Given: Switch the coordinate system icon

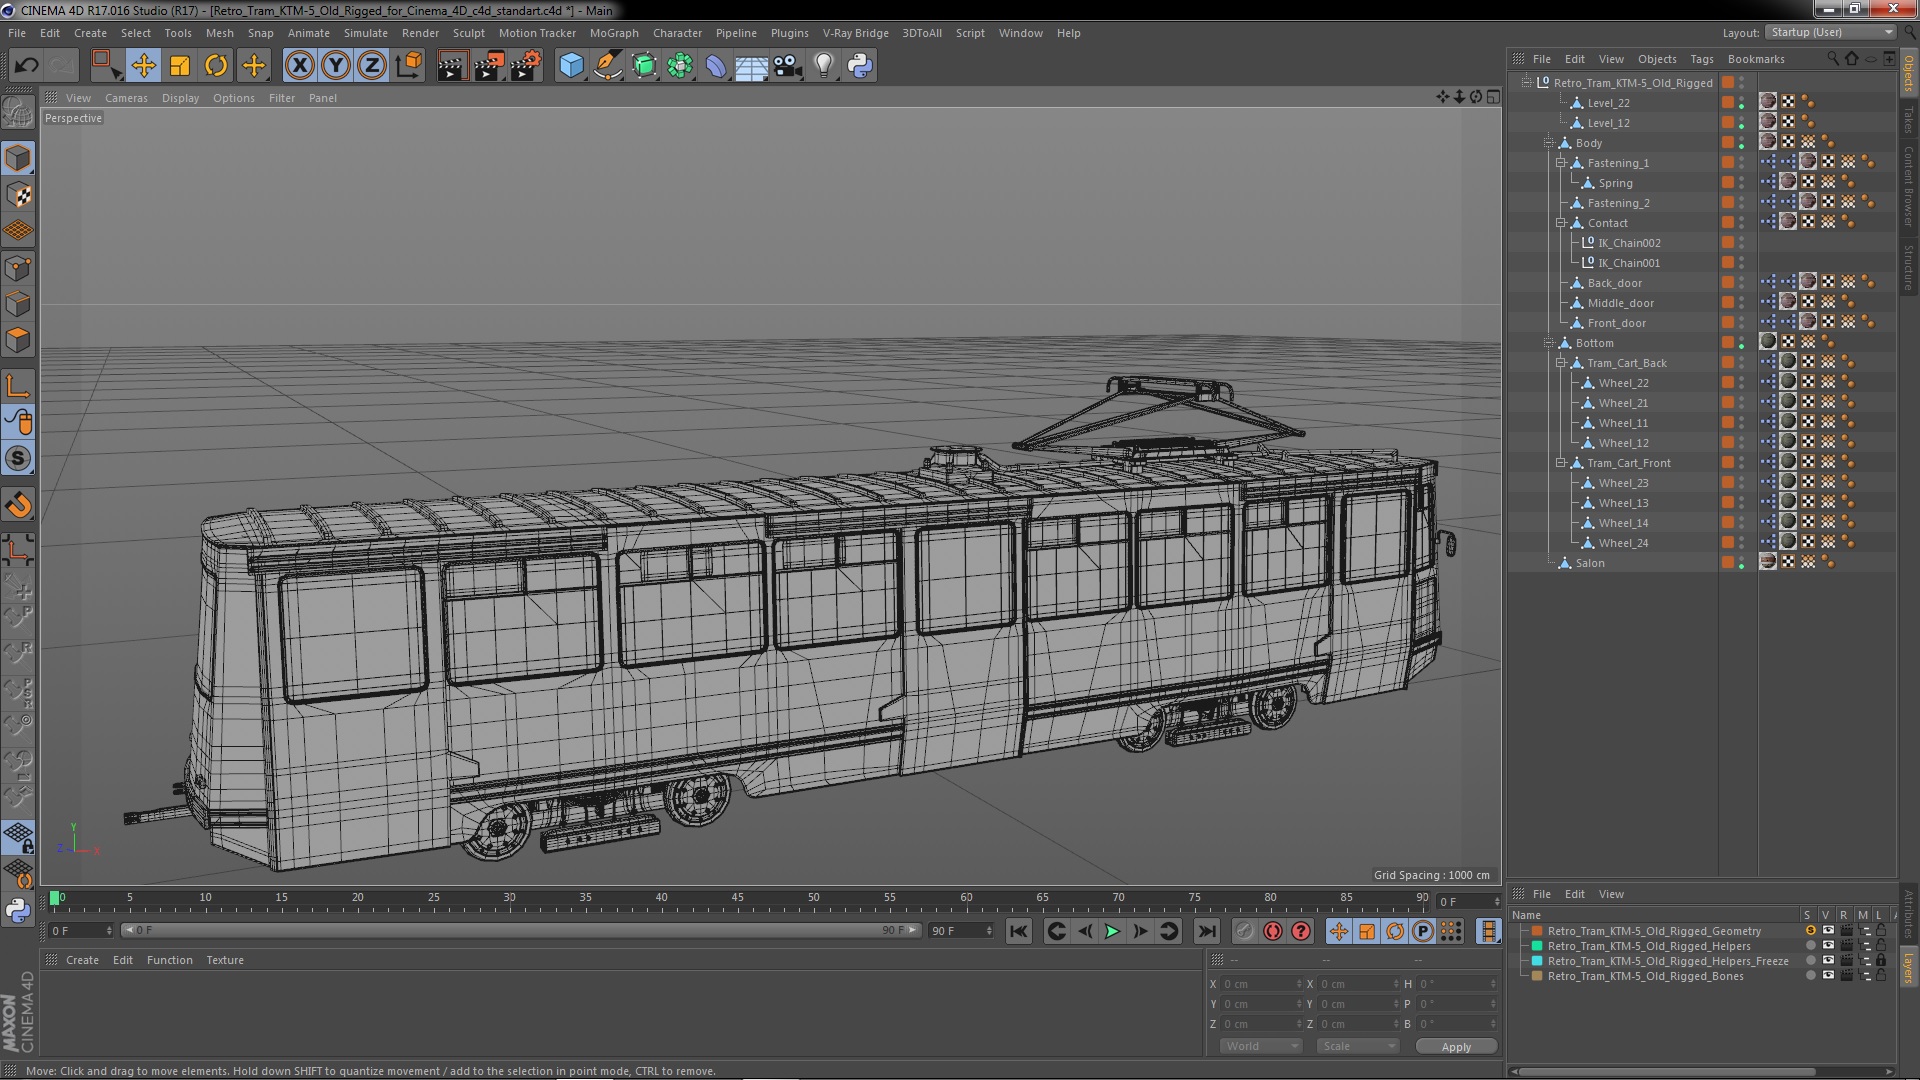Looking at the screenshot, I should 408,66.
